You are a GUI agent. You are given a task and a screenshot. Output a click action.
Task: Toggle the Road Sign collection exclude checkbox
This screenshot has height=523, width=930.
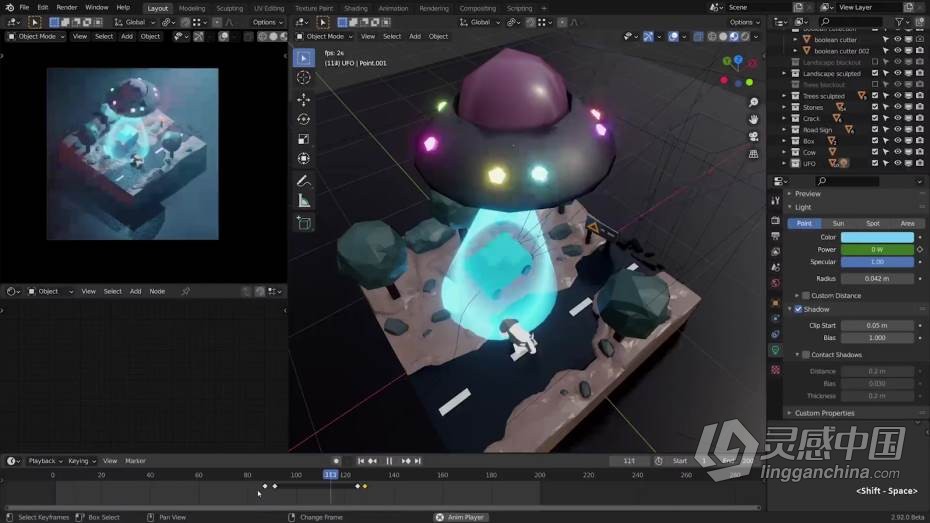click(874, 129)
